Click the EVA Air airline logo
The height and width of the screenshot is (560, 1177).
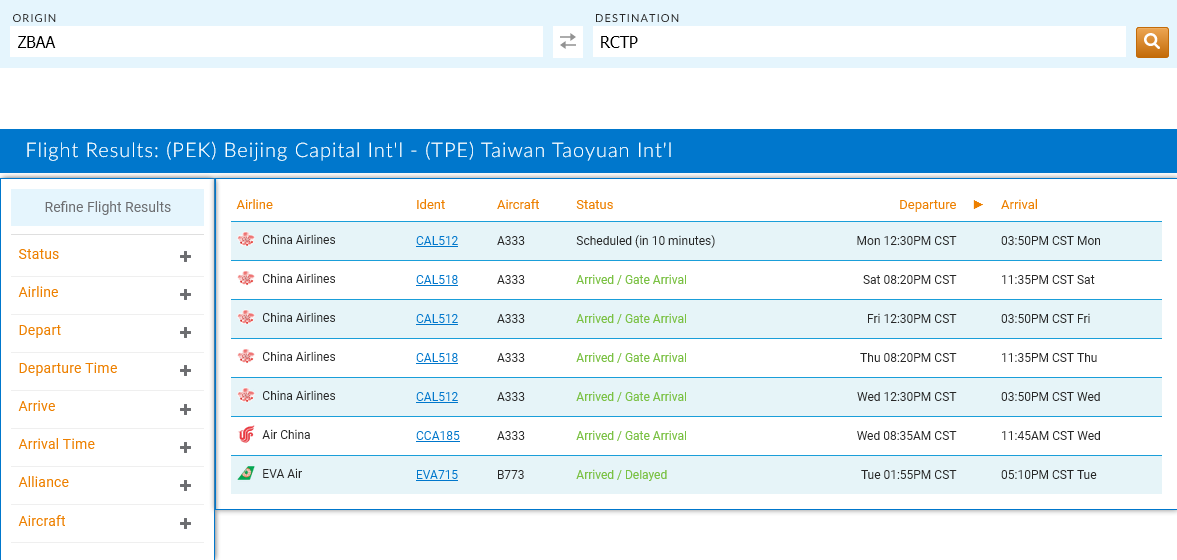tap(247, 474)
